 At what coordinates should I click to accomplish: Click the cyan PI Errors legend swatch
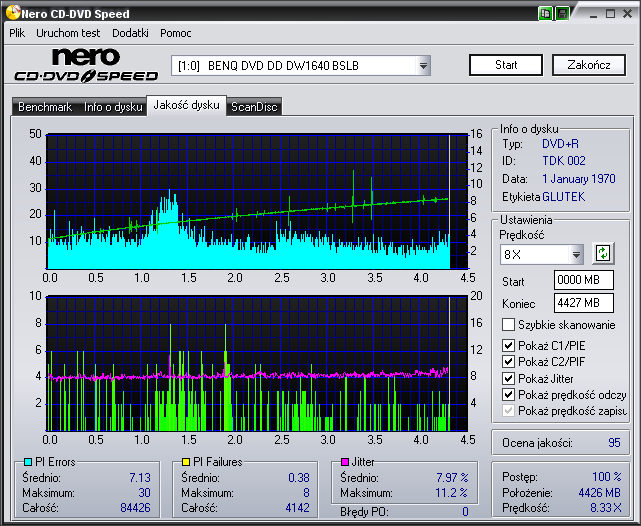pos(28,462)
